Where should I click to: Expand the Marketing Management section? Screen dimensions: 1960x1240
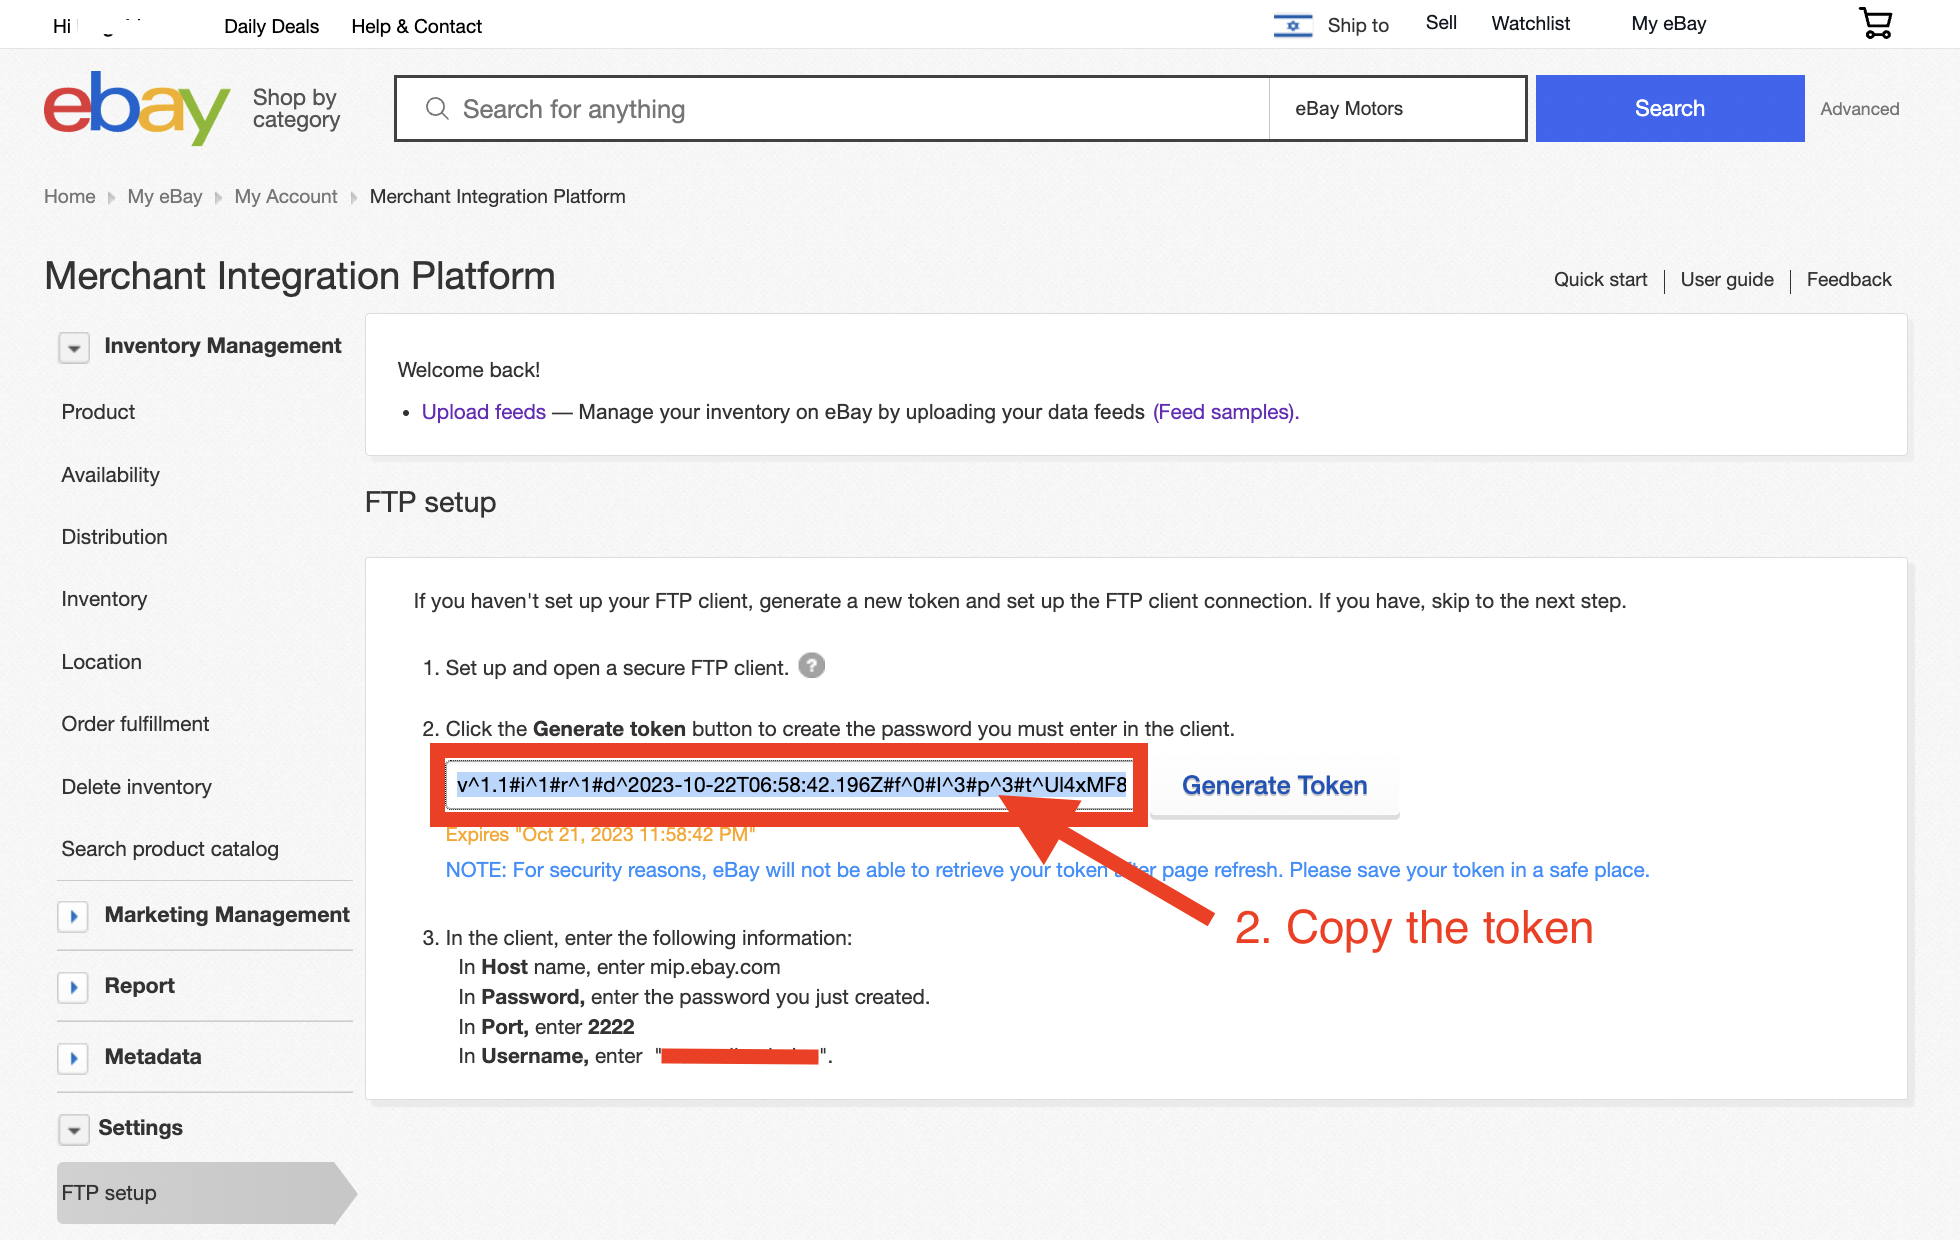74,916
